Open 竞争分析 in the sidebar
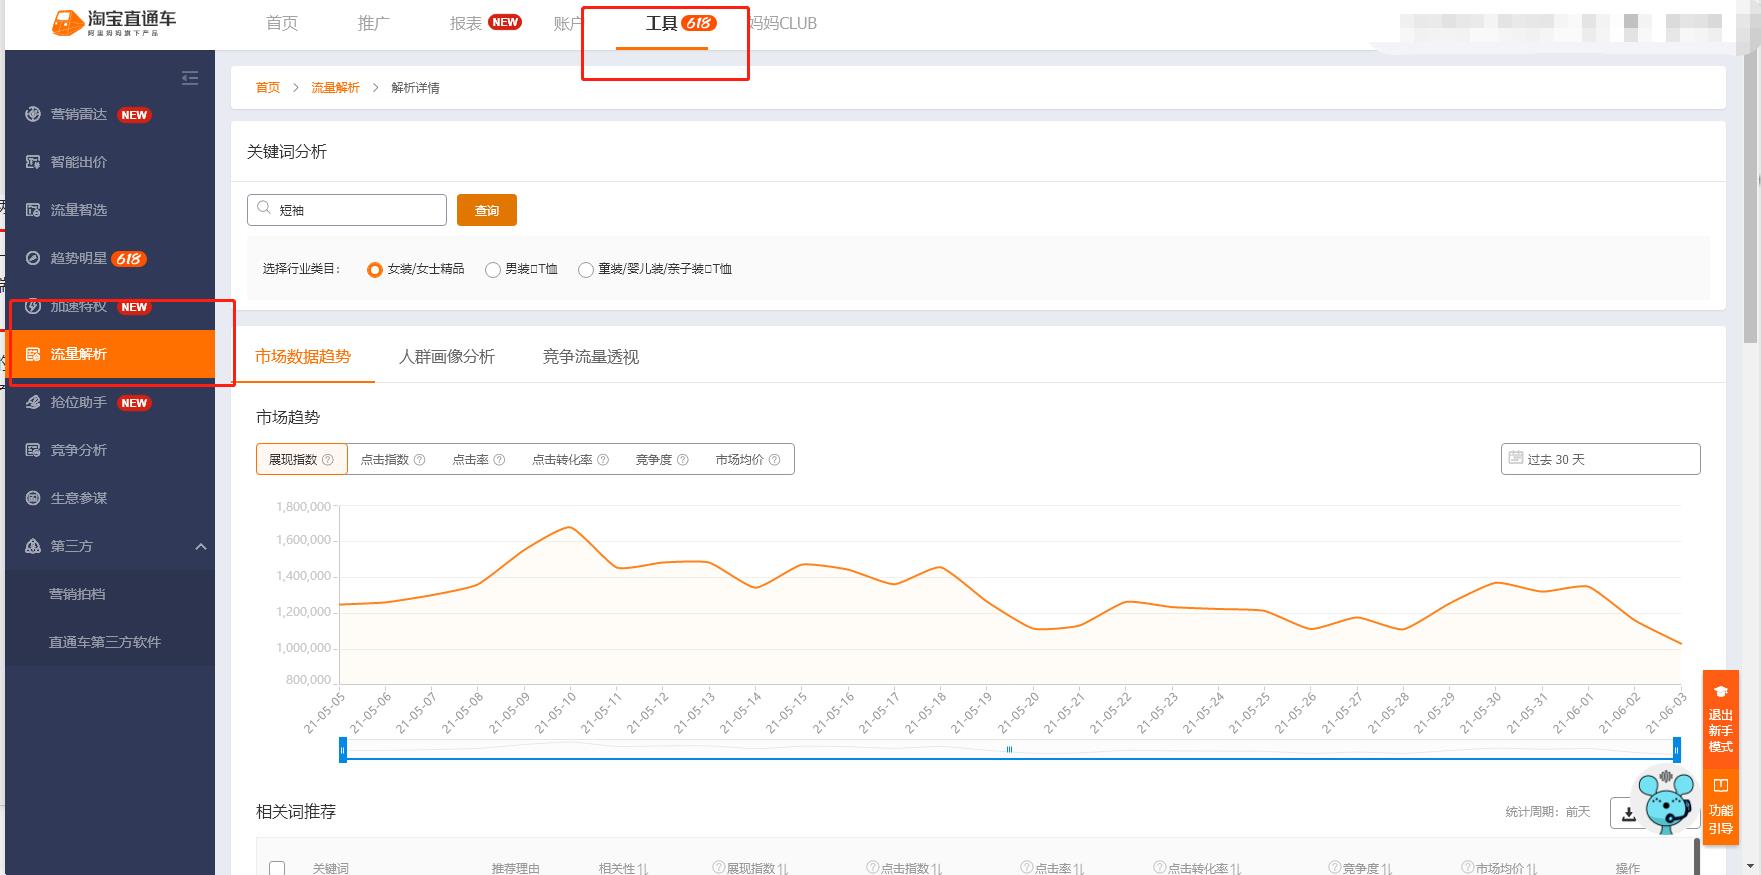1761x875 pixels. click(x=79, y=450)
